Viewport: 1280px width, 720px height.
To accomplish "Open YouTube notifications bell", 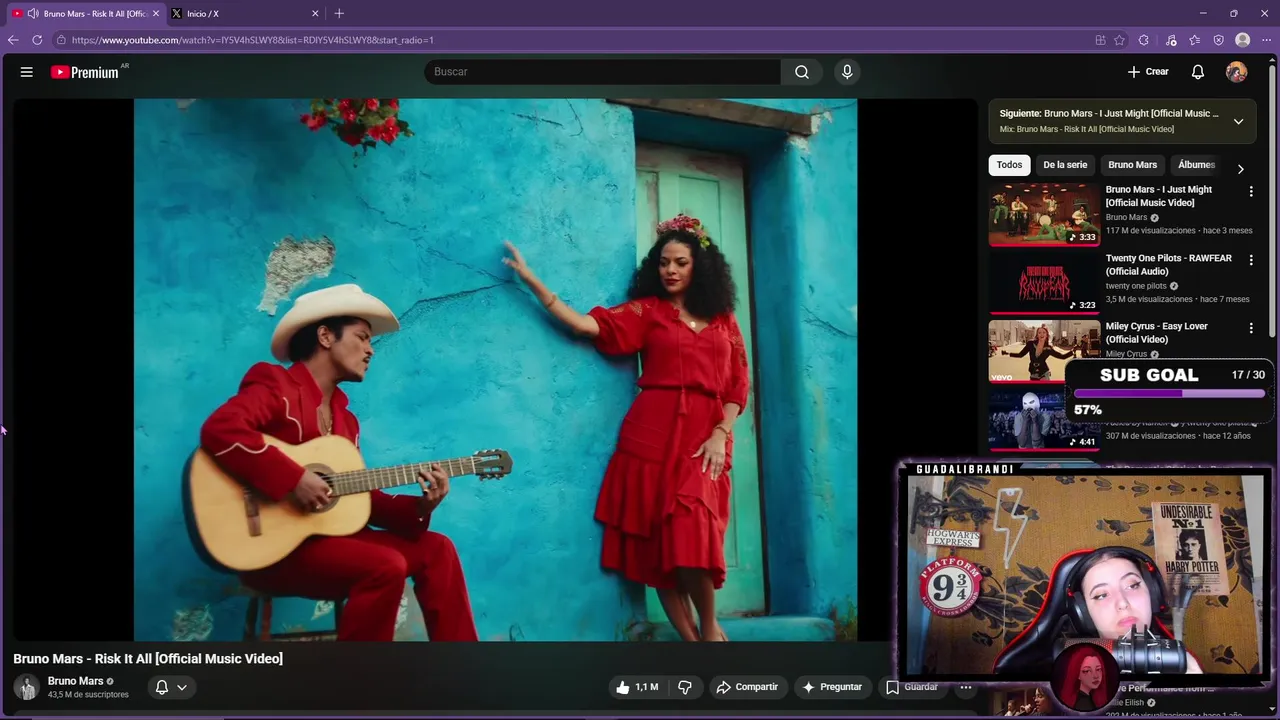I will (x=1198, y=72).
